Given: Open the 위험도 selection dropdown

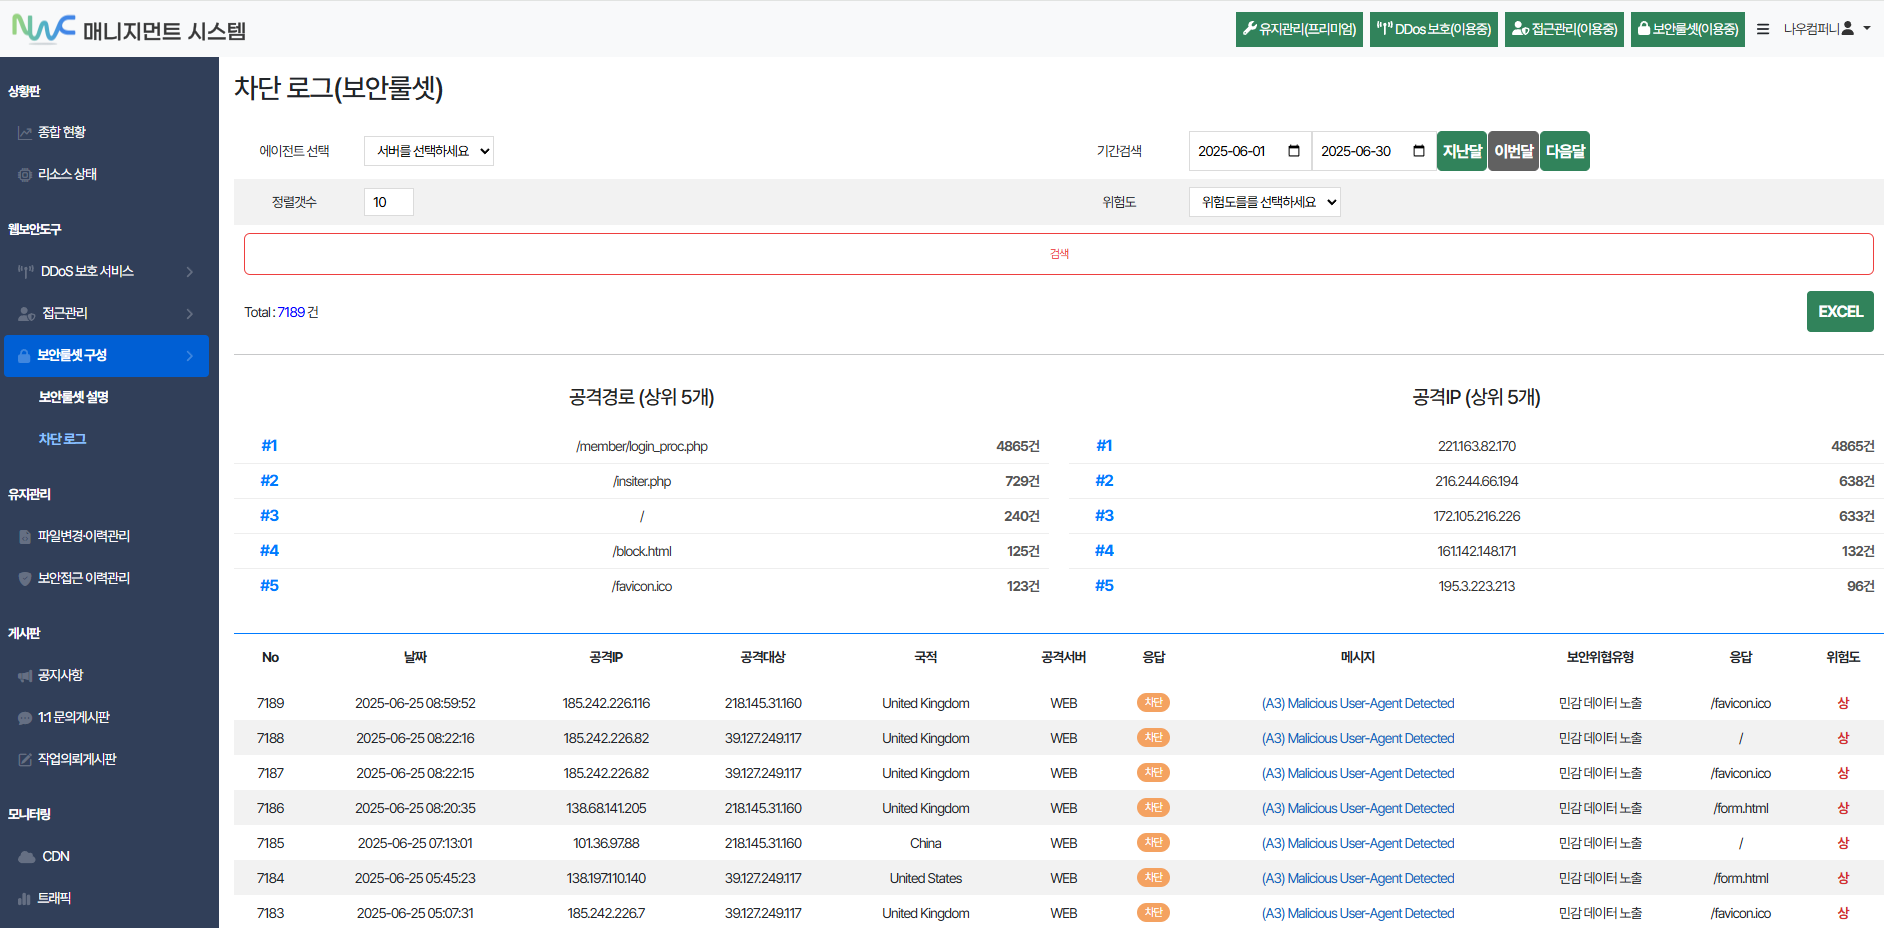Looking at the screenshot, I should click(1264, 202).
